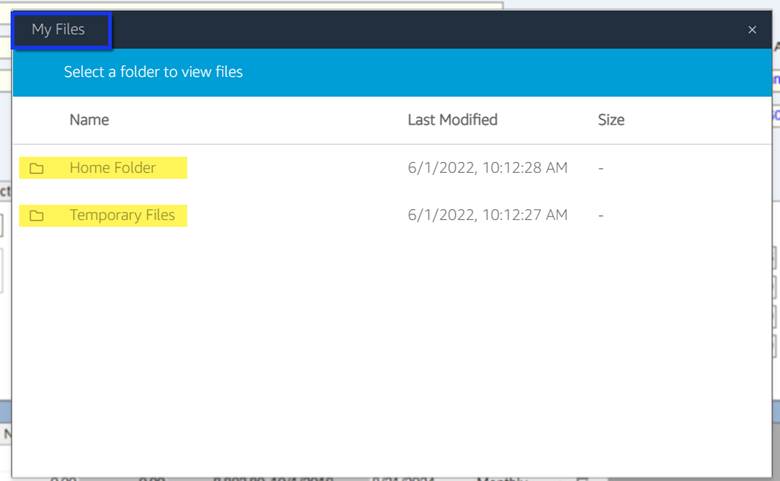
Task: Click the Temporary Files folder icon
Action: [x=36, y=215]
